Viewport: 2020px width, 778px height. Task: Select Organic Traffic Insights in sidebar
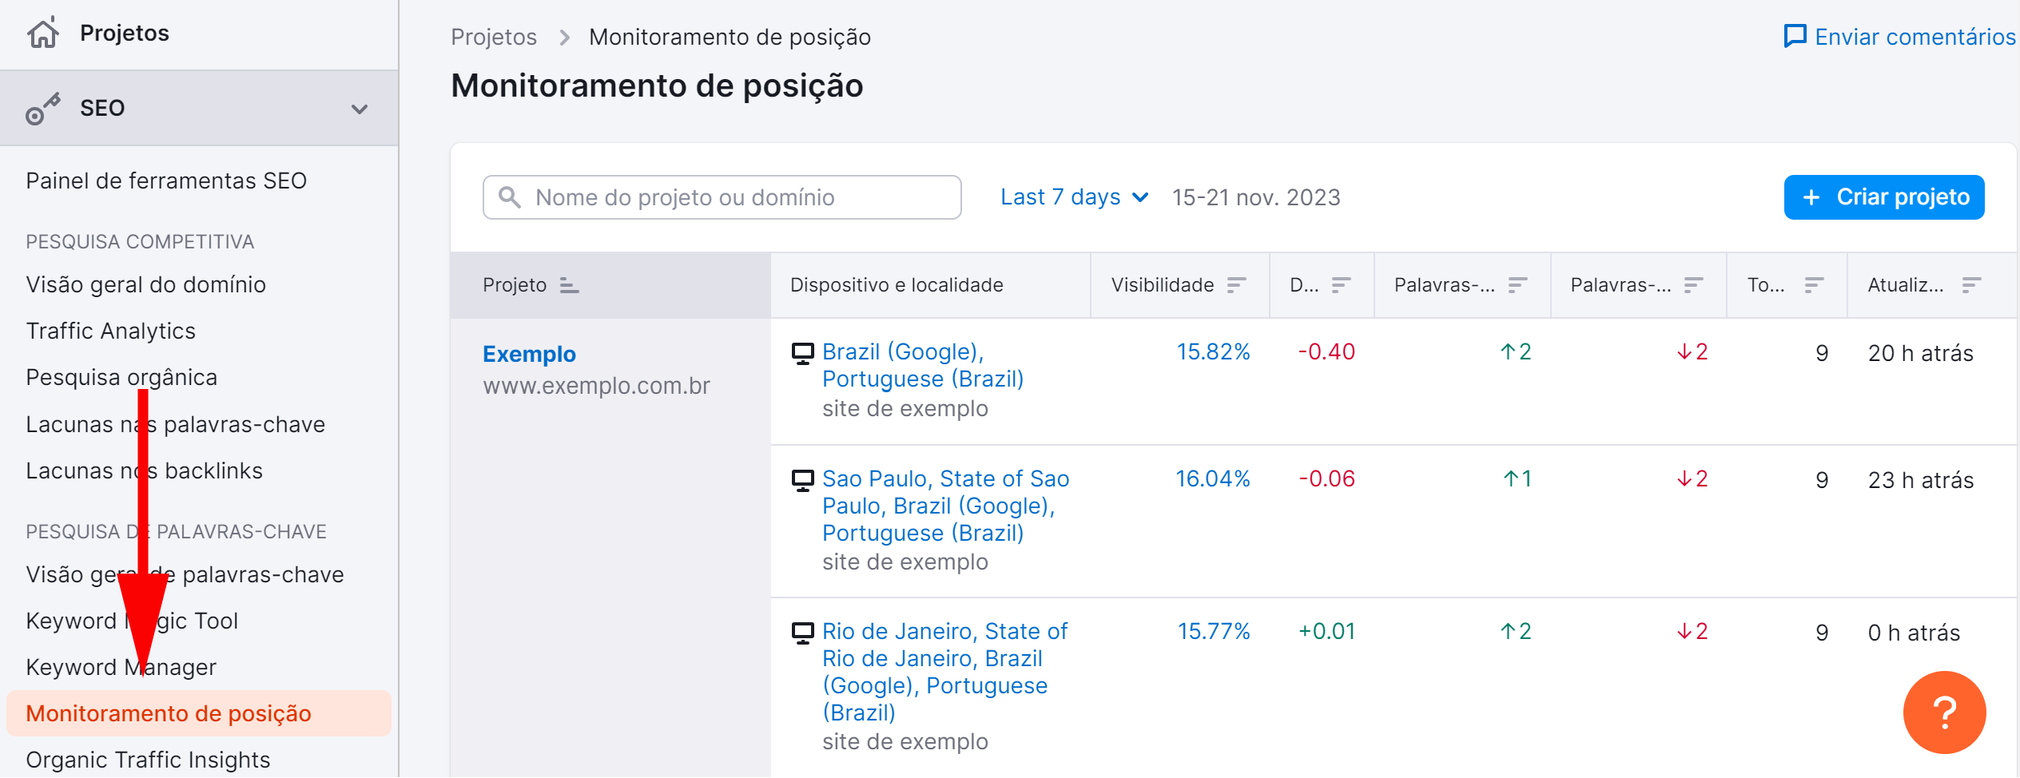[147, 759]
